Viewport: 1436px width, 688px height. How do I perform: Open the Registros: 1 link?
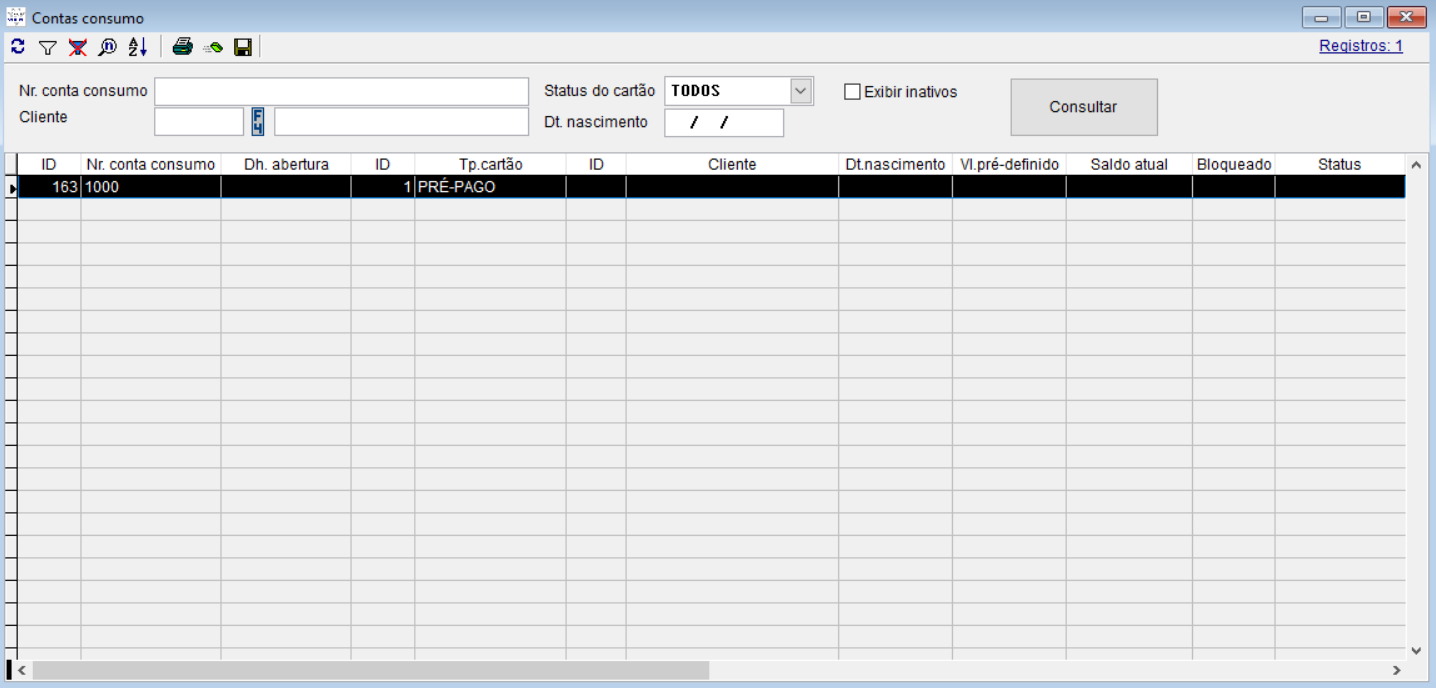pos(1361,46)
